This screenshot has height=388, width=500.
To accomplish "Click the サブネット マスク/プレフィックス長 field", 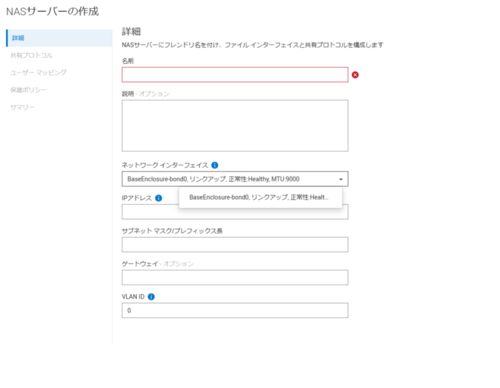I will pos(235,245).
